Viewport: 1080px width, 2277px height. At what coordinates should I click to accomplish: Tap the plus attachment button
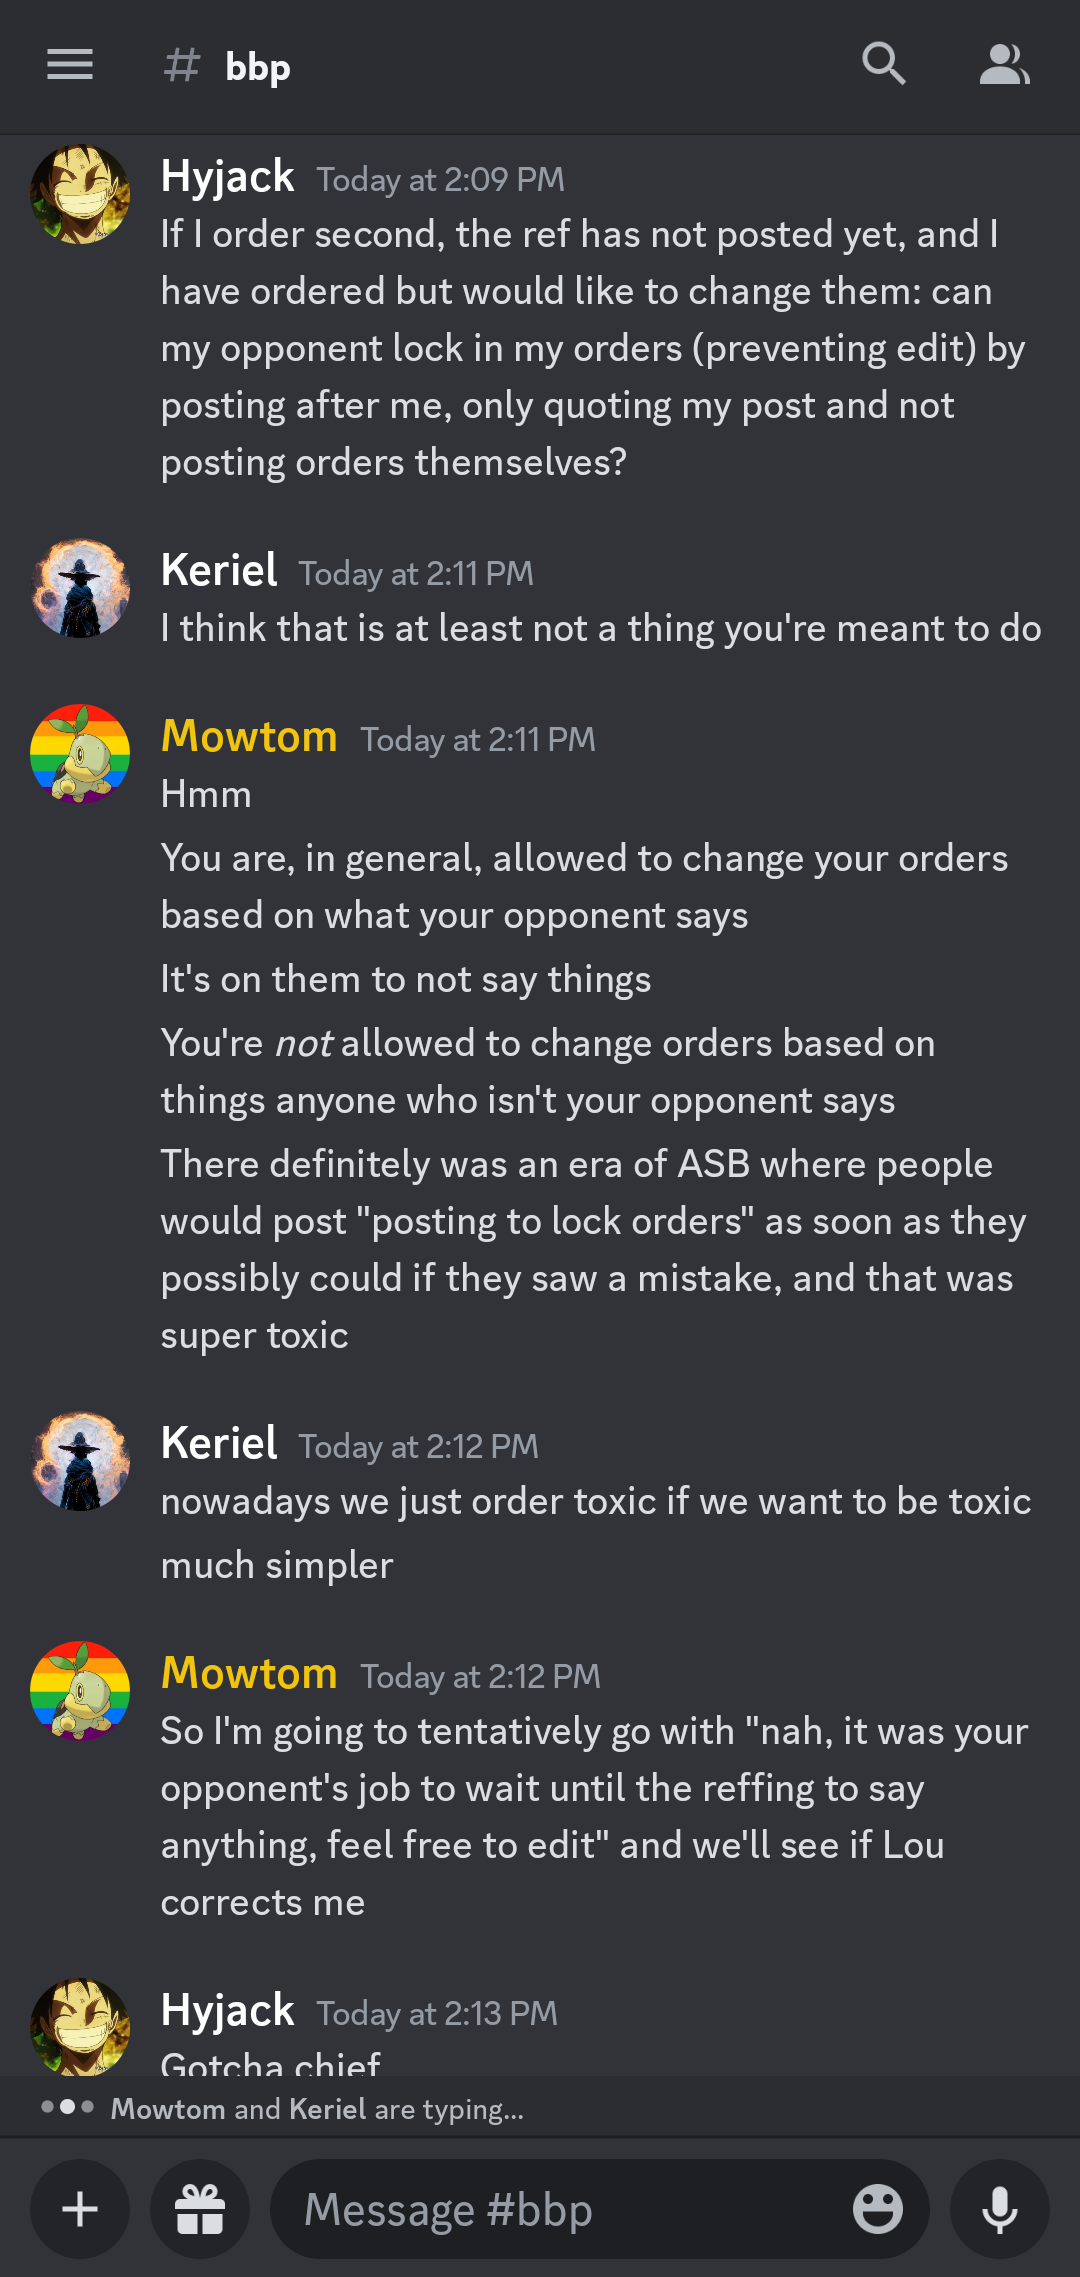click(80, 2209)
